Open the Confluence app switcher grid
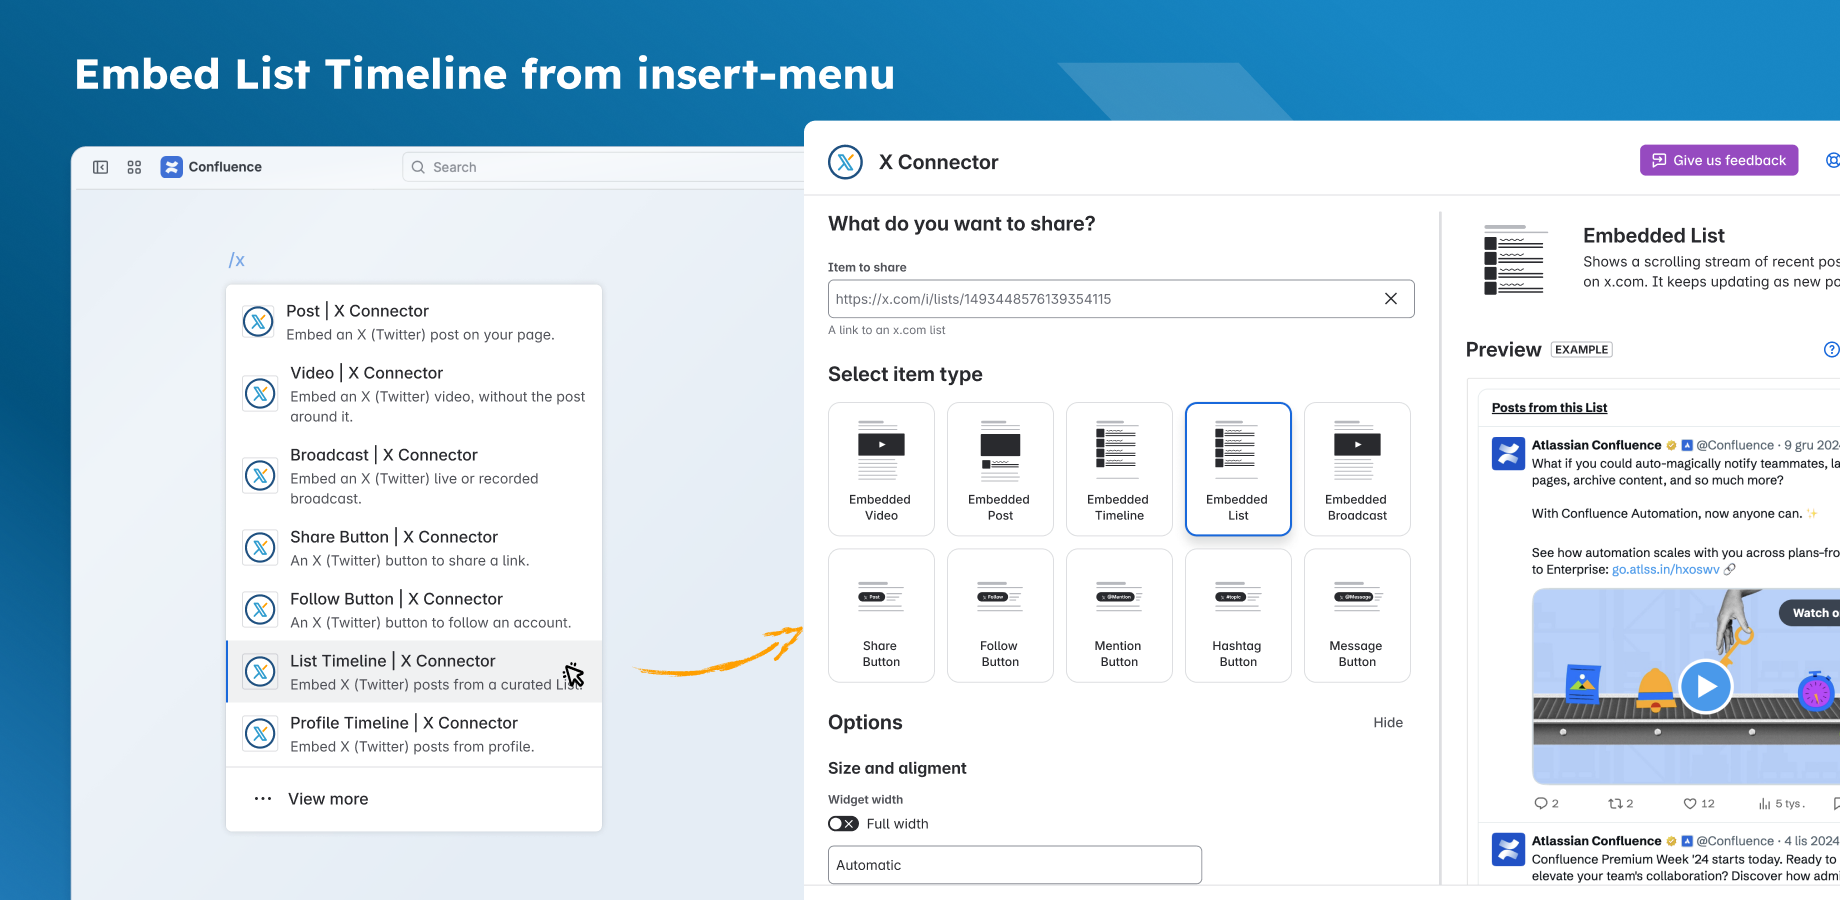1840x900 pixels. [x=134, y=167]
